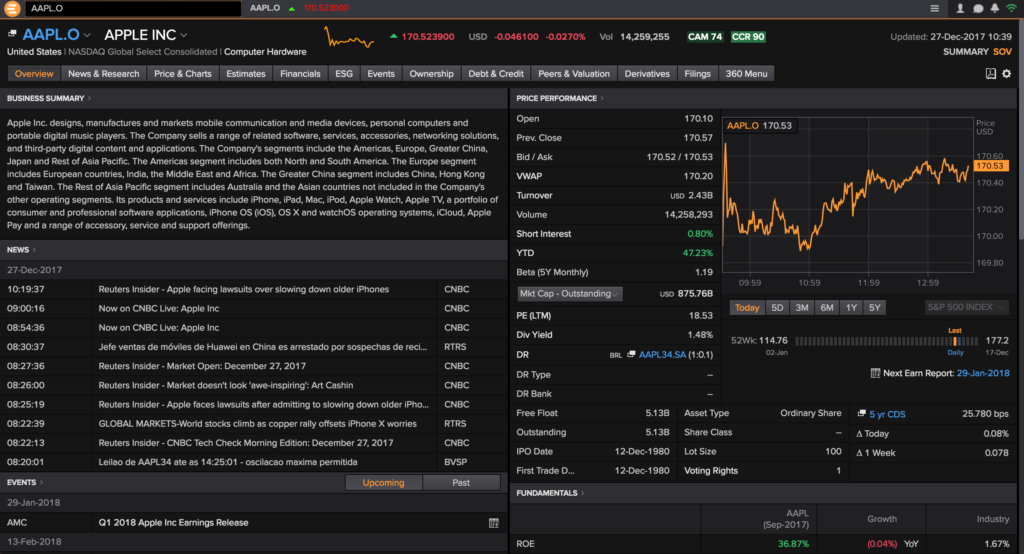Click the calendar icon beside Q1 2018 earnings
Screen dimensions: 1024x554
(493, 523)
